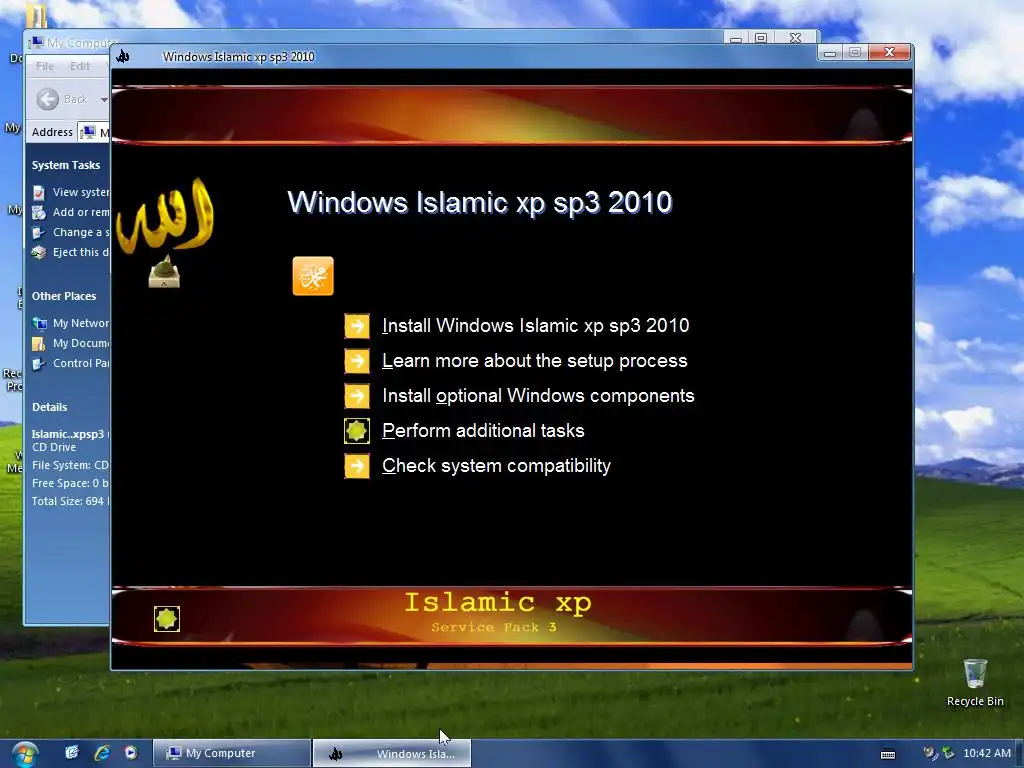Image resolution: width=1024 pixels, height=768 pixels.
Task: Click Eject this disk task
Action: pyautogui.click(x=81, y=252)
